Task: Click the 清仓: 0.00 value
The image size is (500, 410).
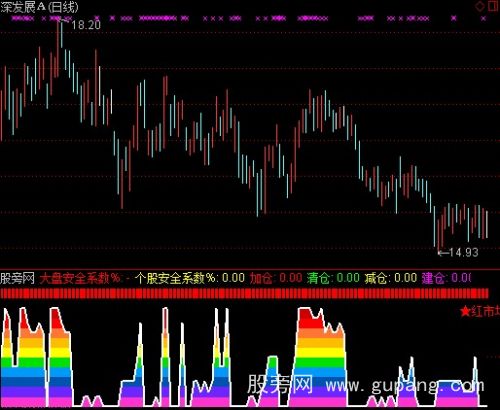Action: [x=333, y=278]
